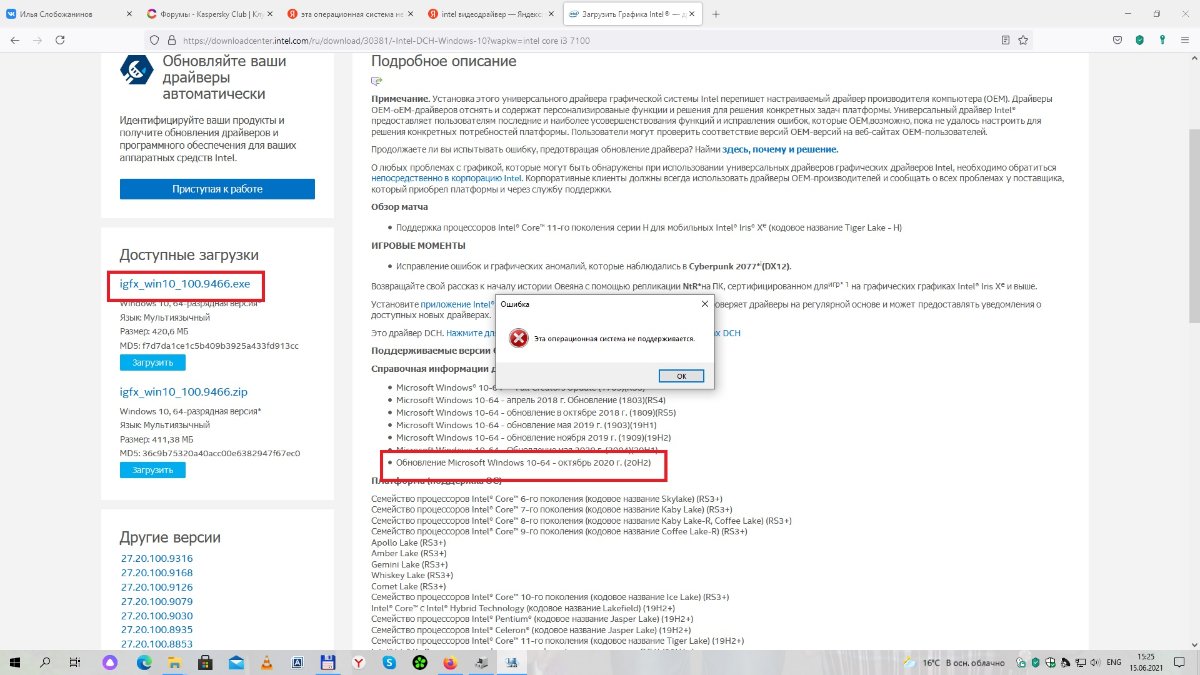Click Windows 10-64 октябрь 2020 (20H2) line
Image resolution: width=1200 pixels, height=675 pixels.
pyautogui.click(x=524, y=464)
